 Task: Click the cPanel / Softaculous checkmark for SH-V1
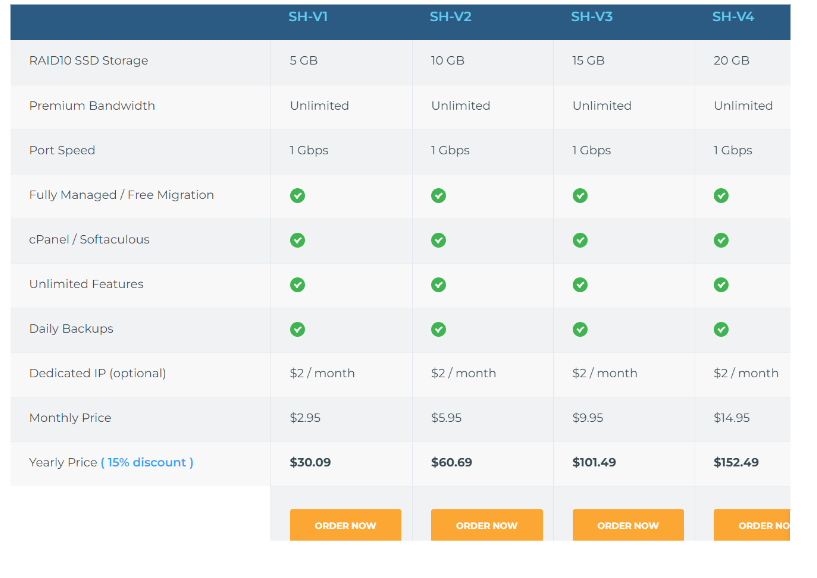coord(298,240)
